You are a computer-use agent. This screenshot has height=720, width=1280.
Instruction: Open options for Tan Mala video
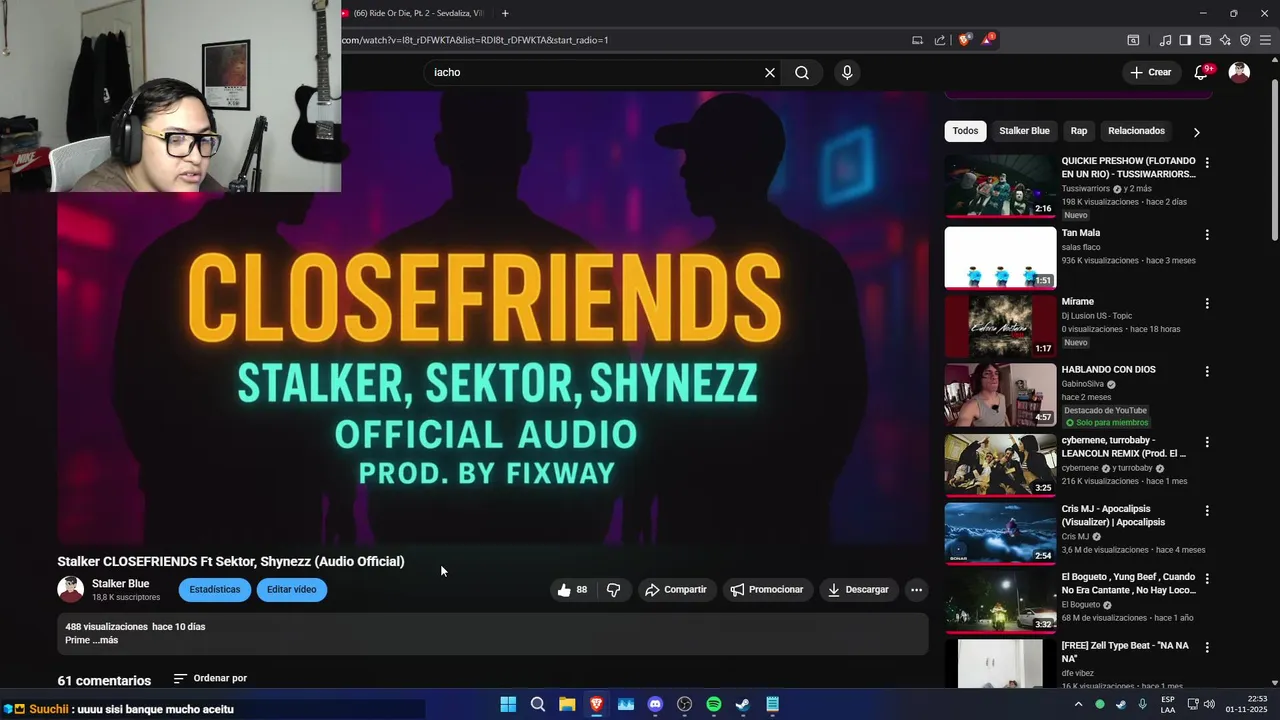(x=1207, y=234)
